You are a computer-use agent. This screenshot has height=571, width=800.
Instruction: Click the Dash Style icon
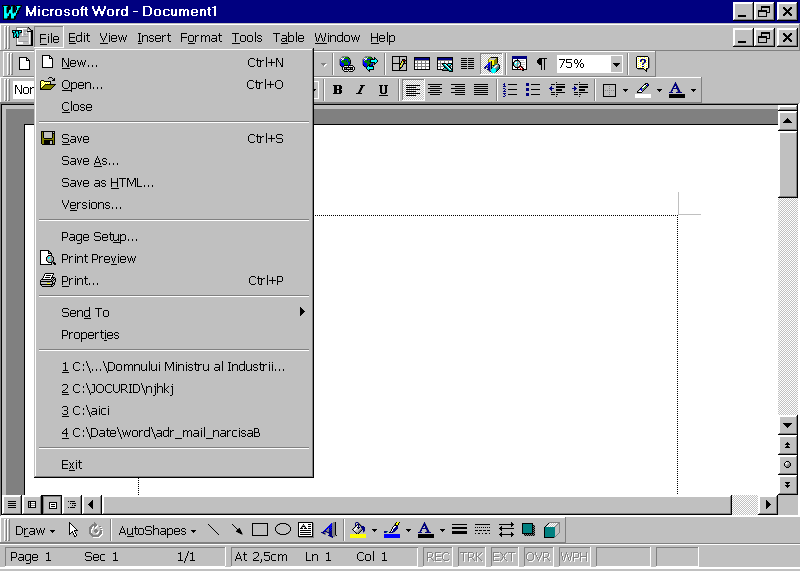click(x=482, y=530)
